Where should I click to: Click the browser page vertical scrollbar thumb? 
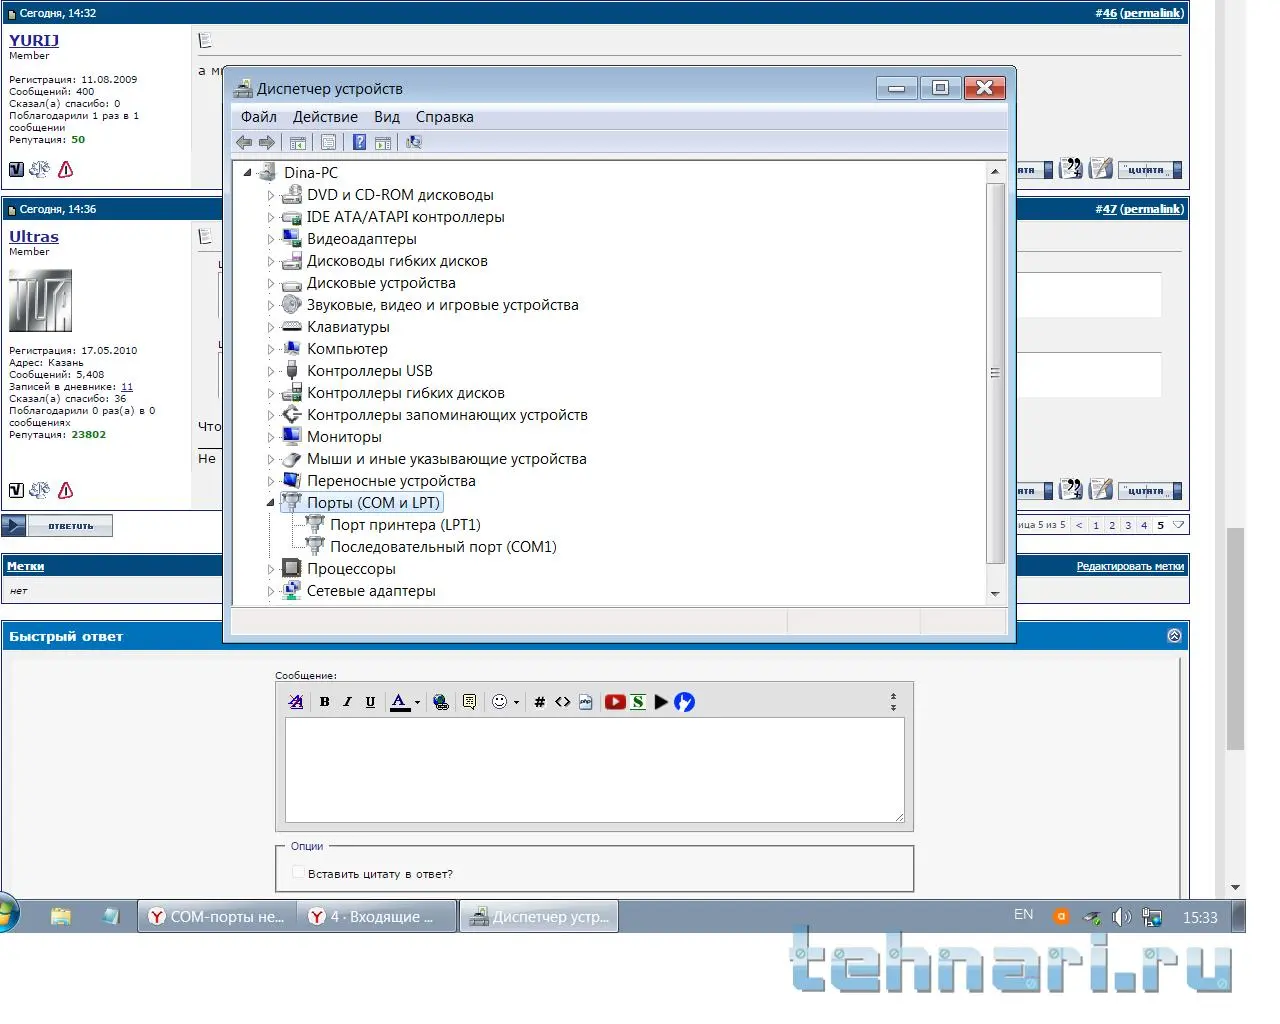(x=1236, y=638)
